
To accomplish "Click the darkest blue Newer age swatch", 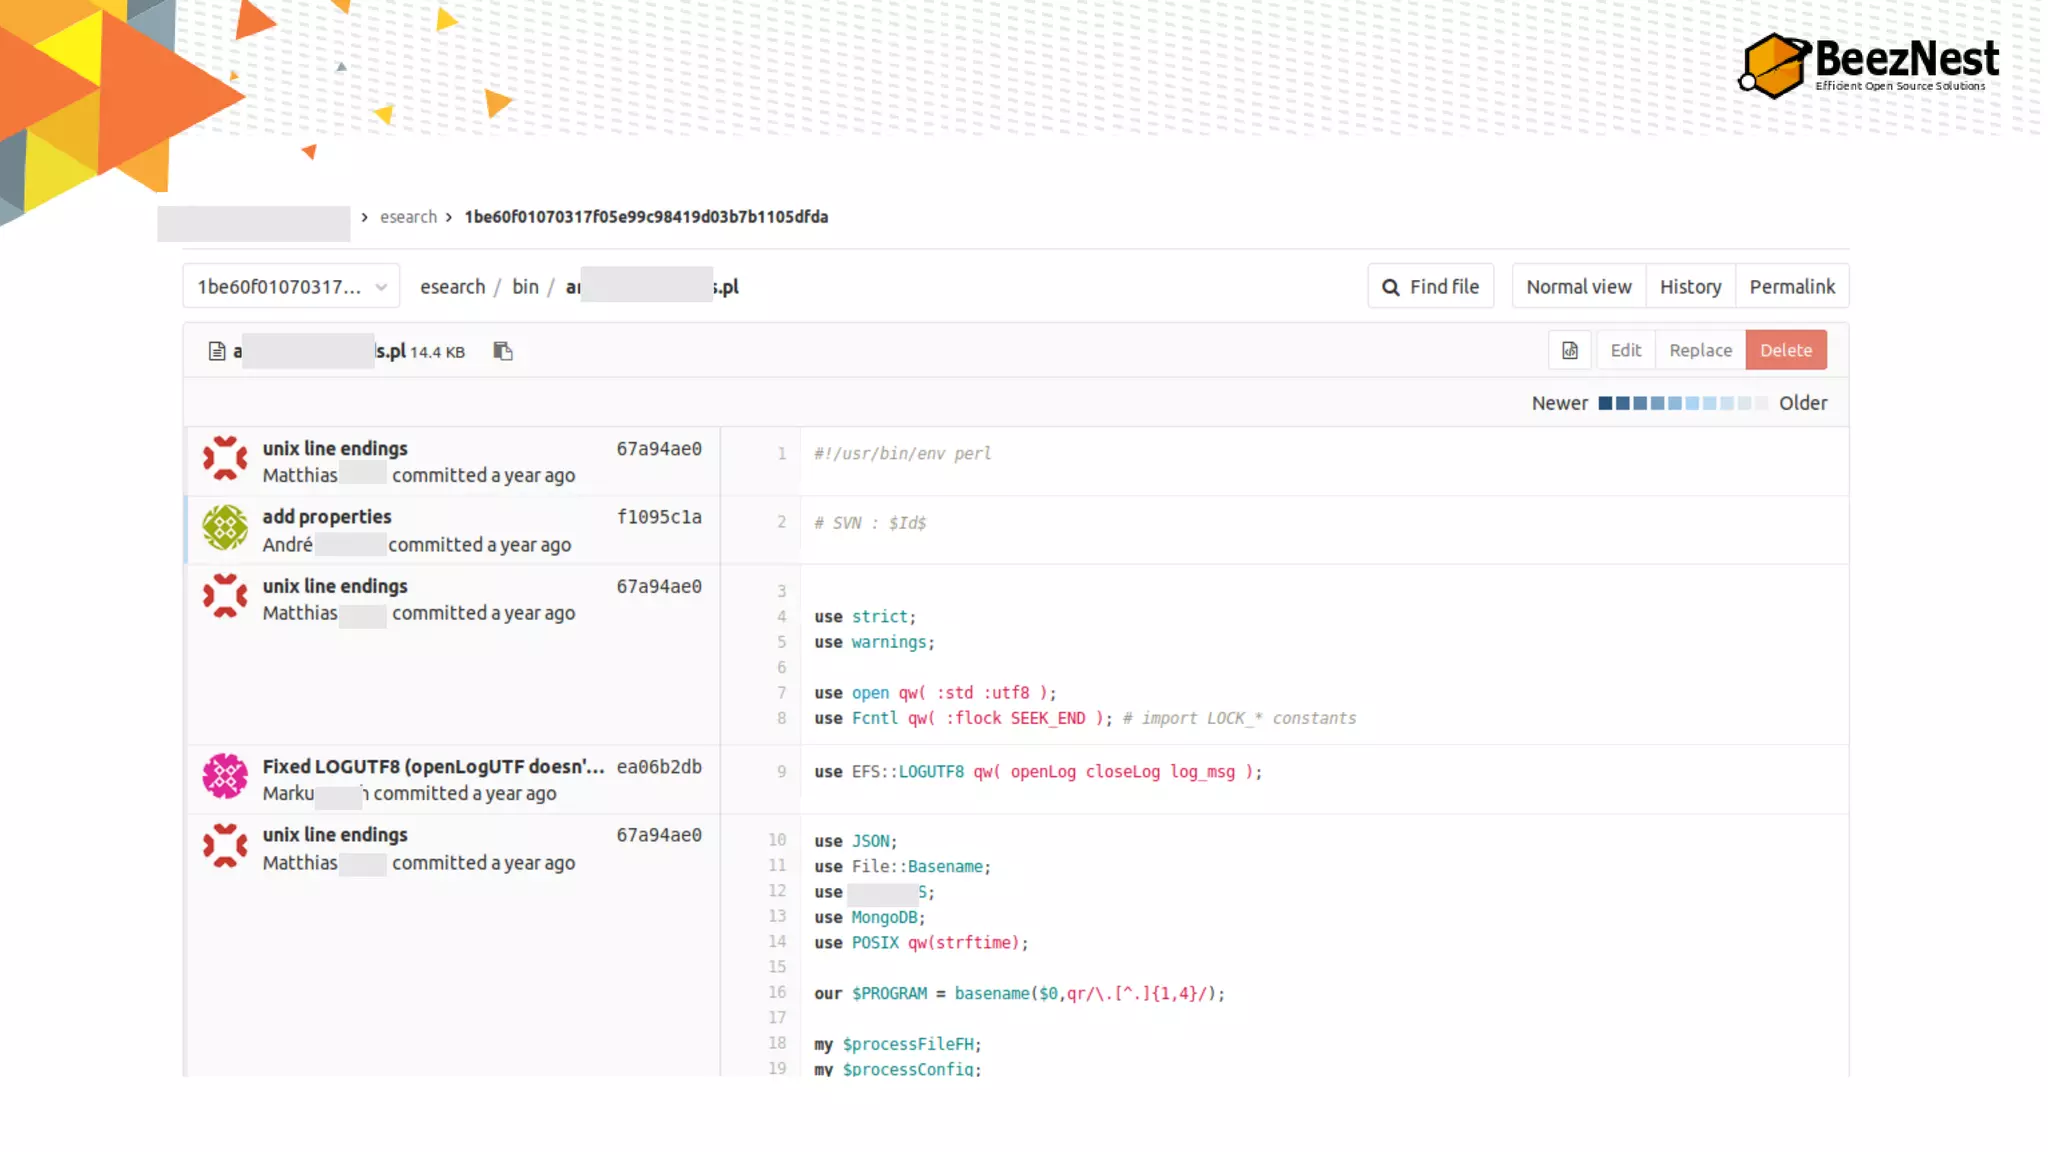I will pos(1605,404).
